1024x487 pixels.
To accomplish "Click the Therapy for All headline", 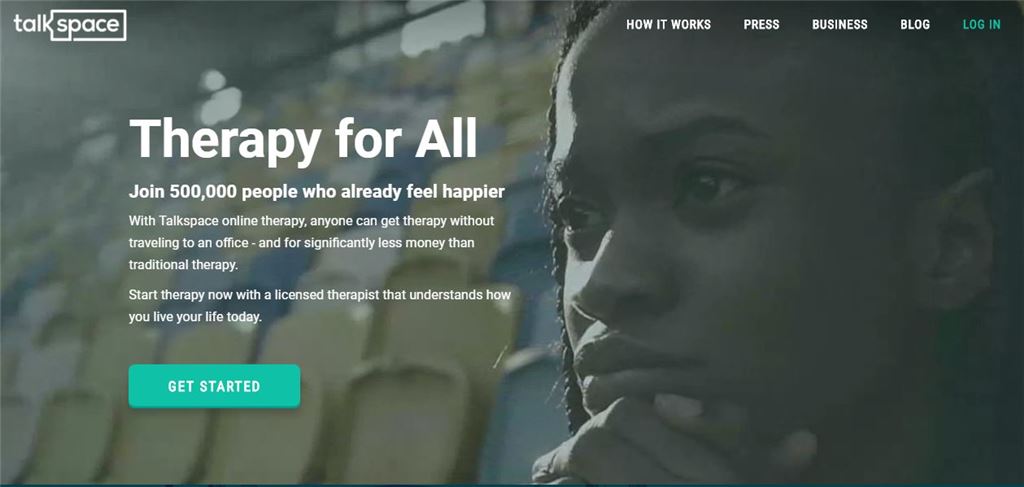I will coord(303,139).
